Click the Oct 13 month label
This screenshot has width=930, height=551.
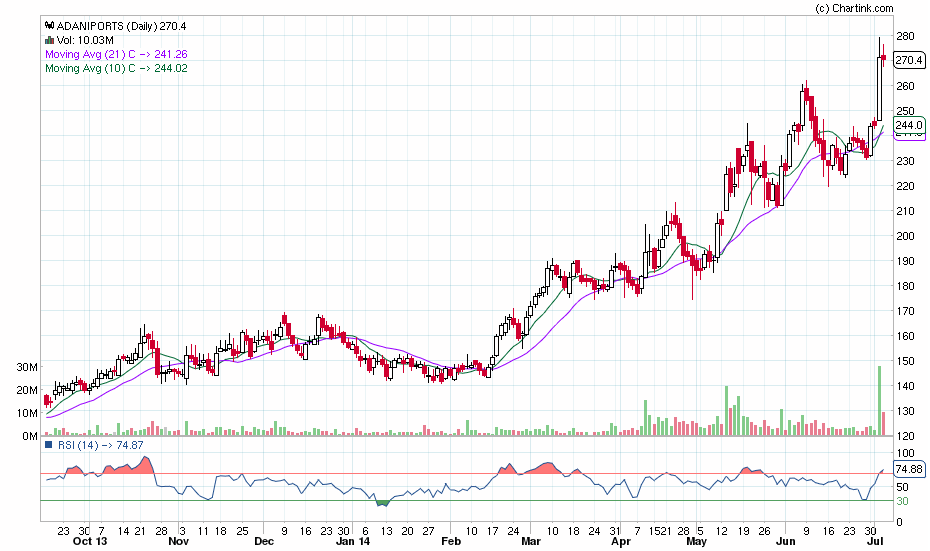90,541
